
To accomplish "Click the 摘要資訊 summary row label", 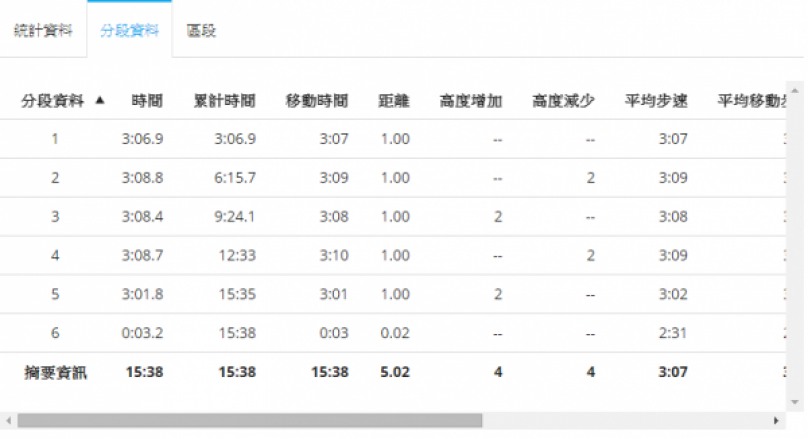I will (x=55, y=373).
